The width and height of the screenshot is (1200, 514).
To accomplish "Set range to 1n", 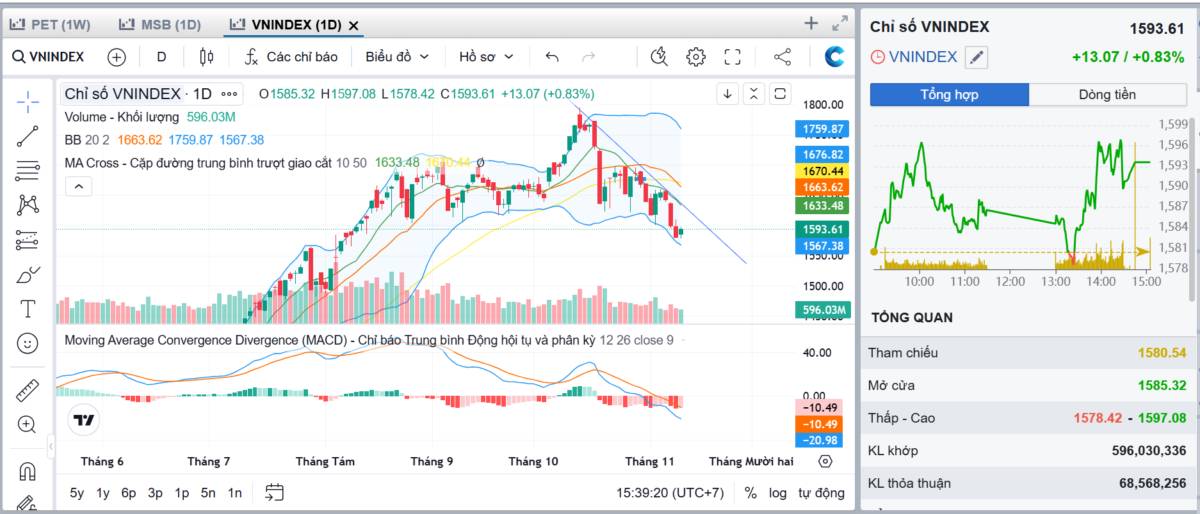I will coord(234,492).
